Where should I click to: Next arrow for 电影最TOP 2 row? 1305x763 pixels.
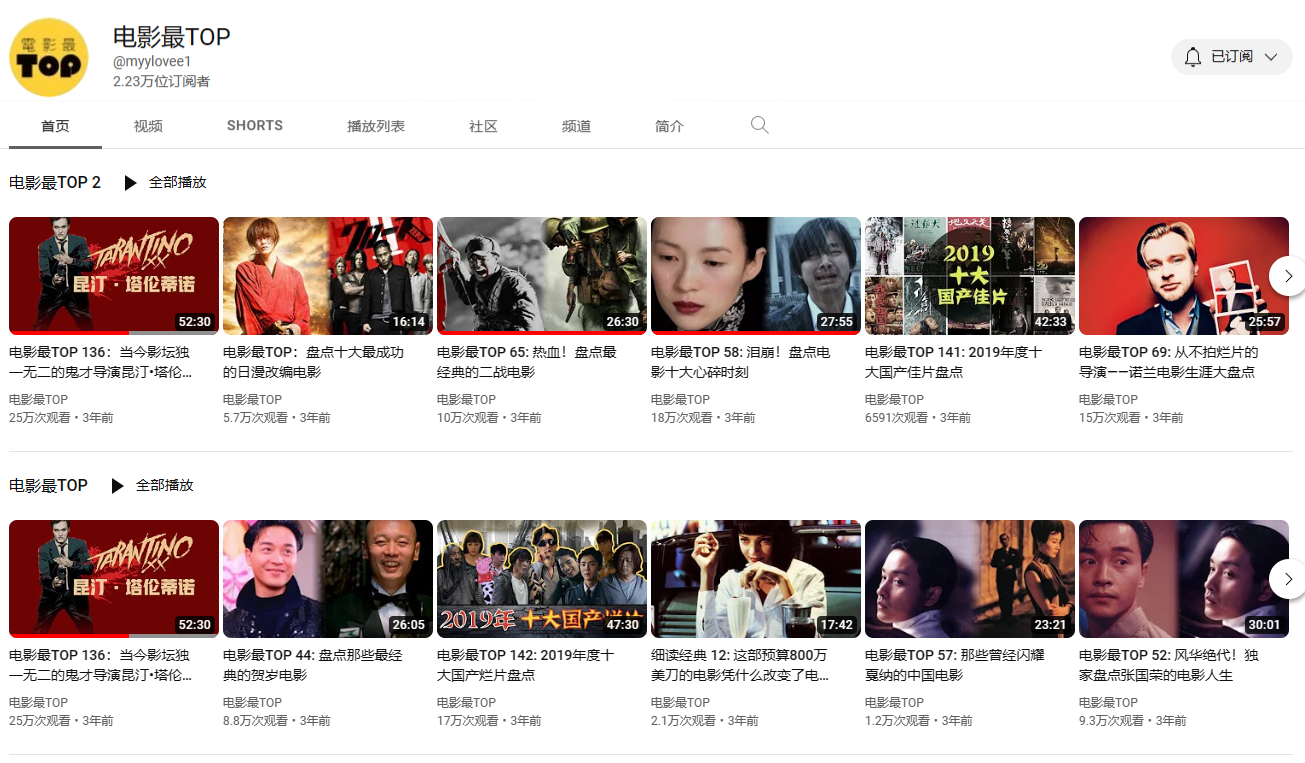tap(1288, 276)
